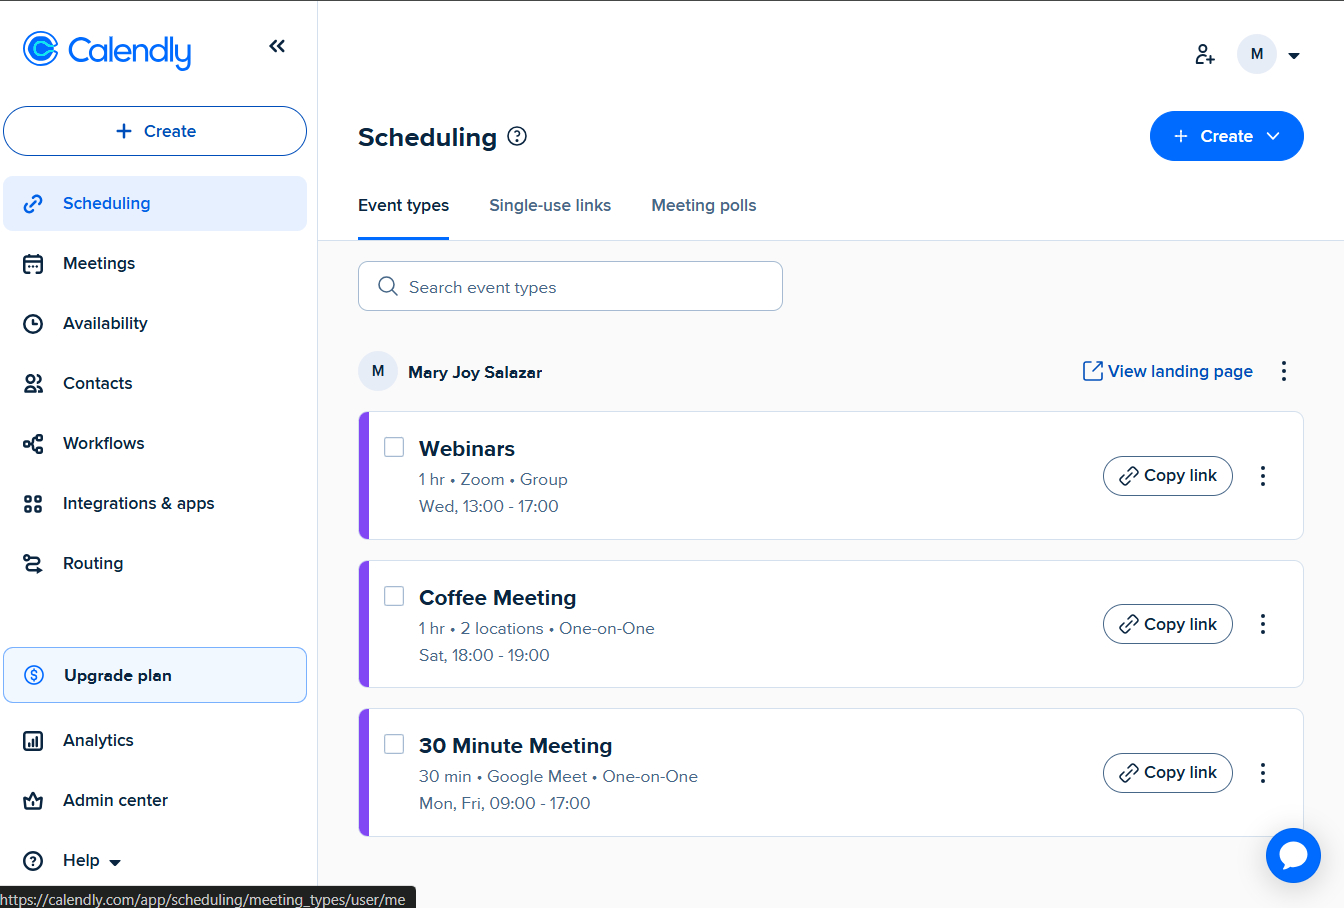
Task: Click the Routing icon
Action: pyautogui.click(x=33, y=564)
